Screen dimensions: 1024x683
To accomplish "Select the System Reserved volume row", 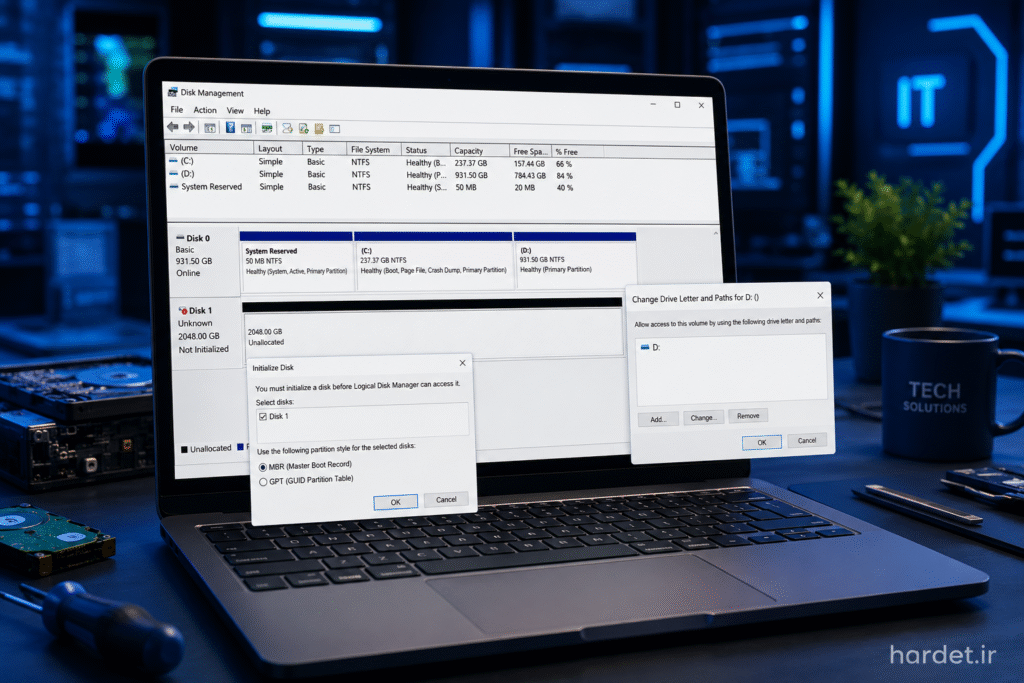I will tap(372, 187).
